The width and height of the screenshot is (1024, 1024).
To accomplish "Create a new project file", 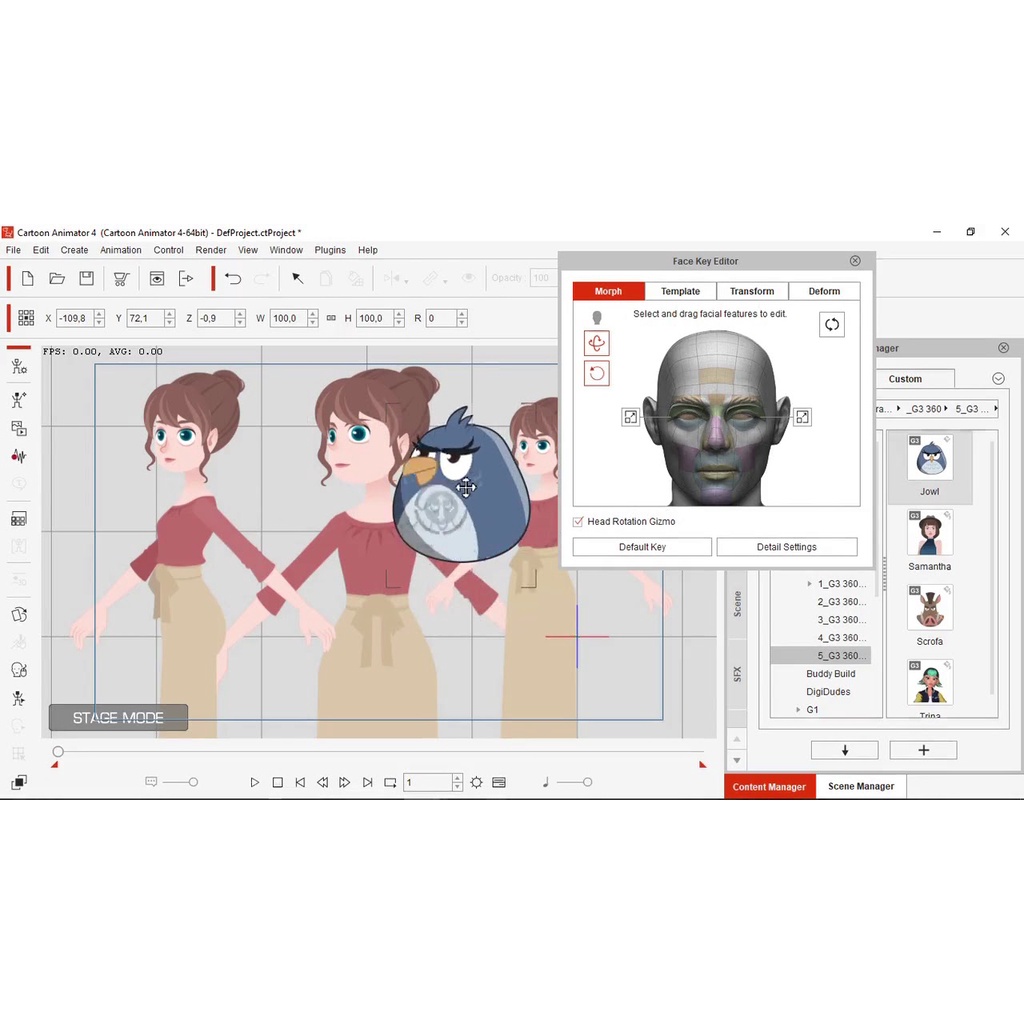I will click(27, 279).
